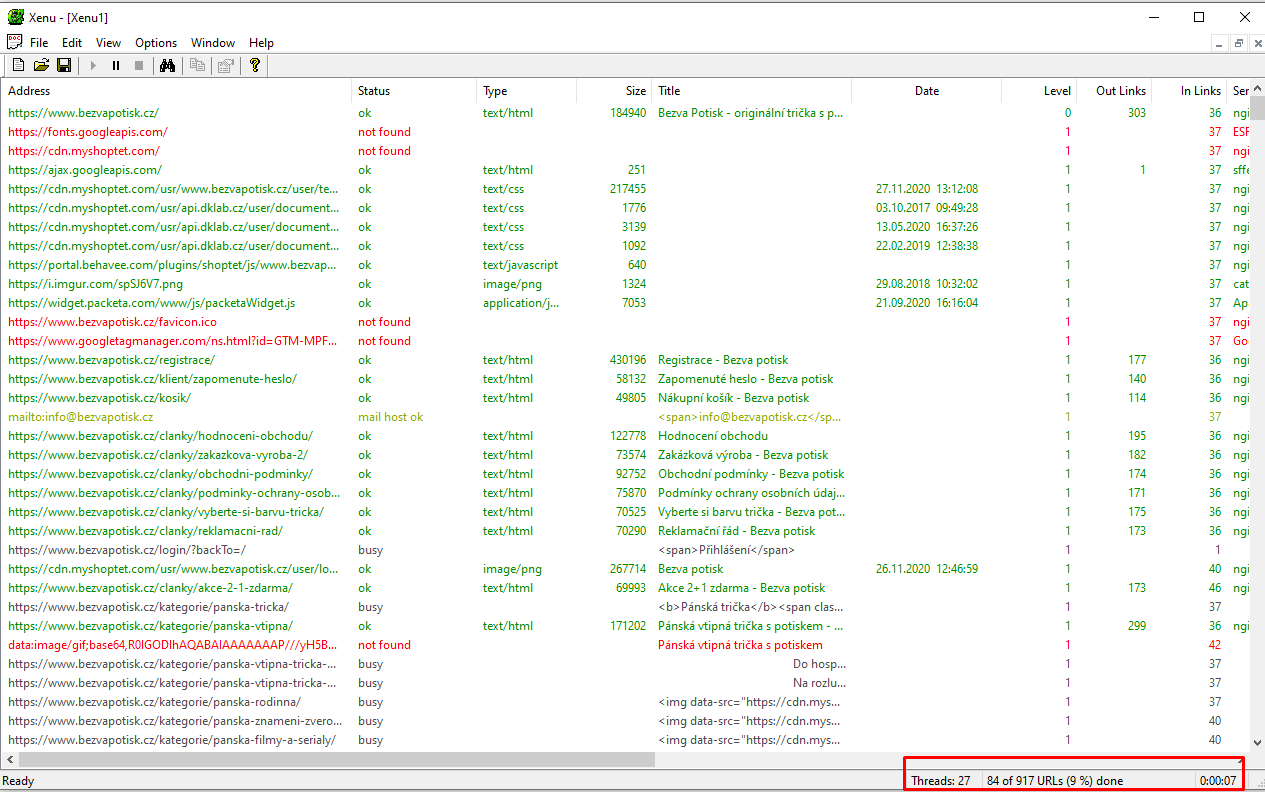Sort by the Date column header
The width and height of the screenshot is (1265, 792).
(927, 91)
